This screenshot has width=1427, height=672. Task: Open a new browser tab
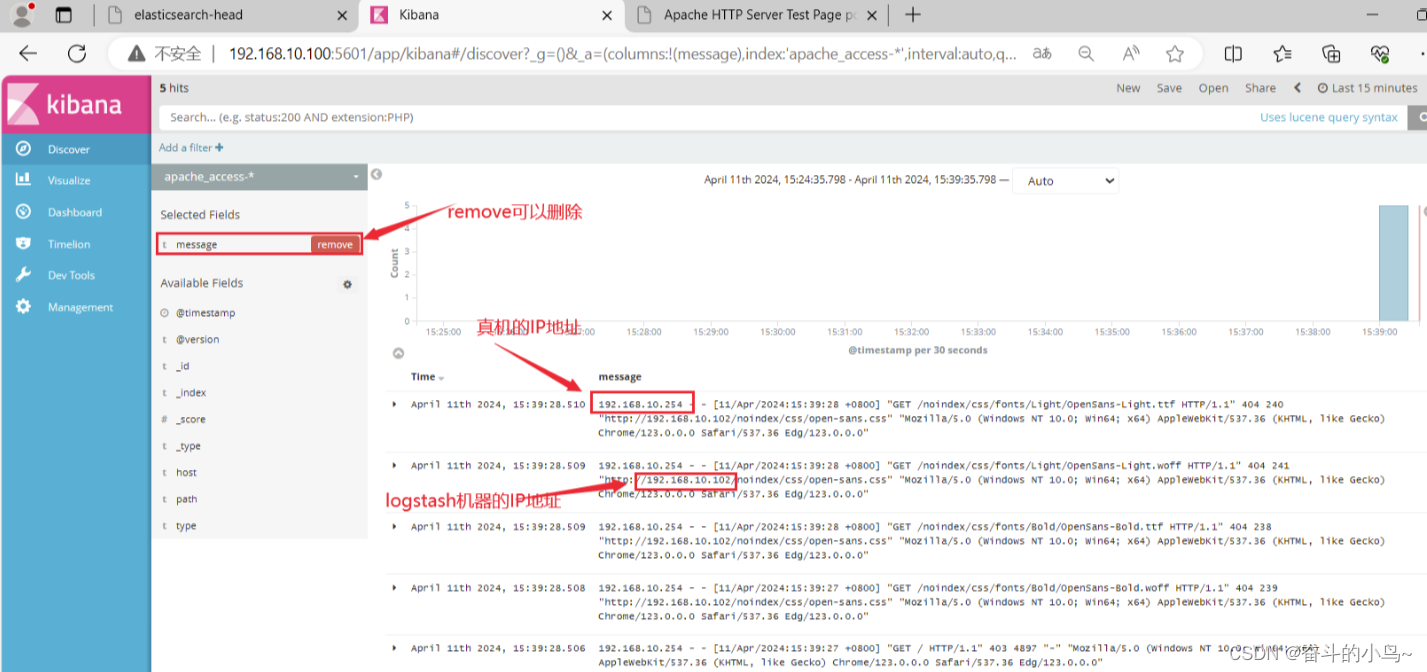point(912,14)
